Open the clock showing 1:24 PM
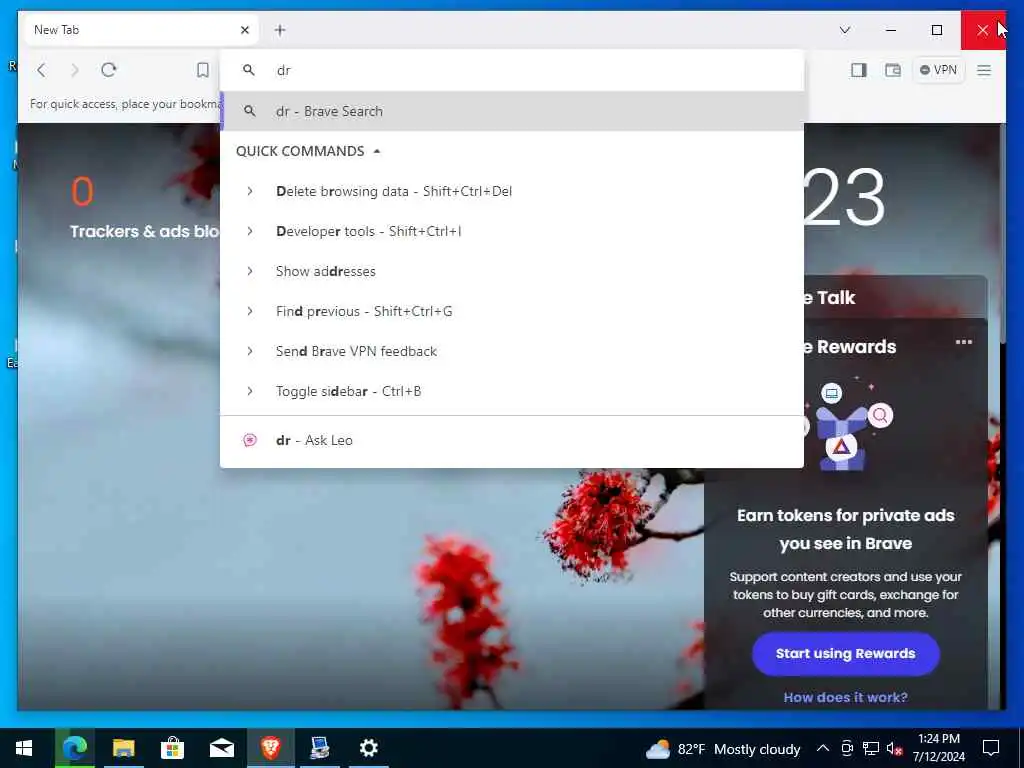 tap(938, 748)
